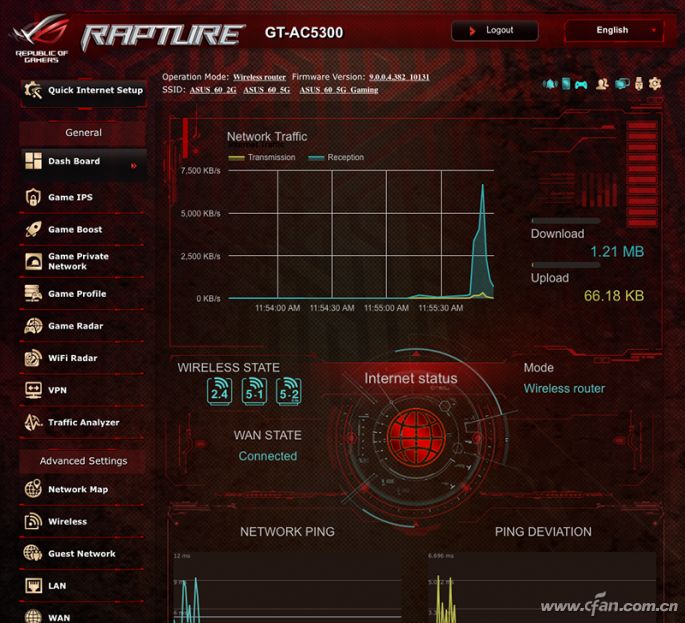Open WiFi Radar page
Viewport: 685px width, 623px height.
83,358
